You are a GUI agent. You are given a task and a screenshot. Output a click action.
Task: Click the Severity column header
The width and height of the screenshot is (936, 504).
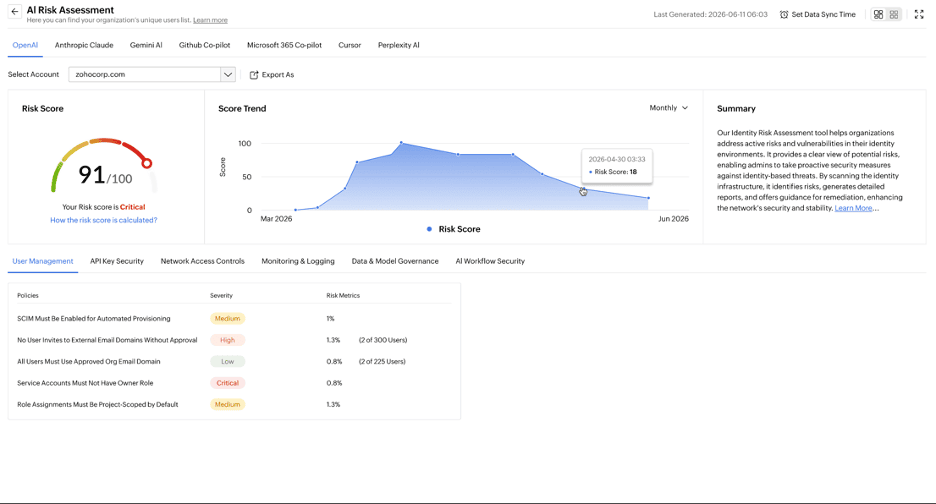[221, 296]
